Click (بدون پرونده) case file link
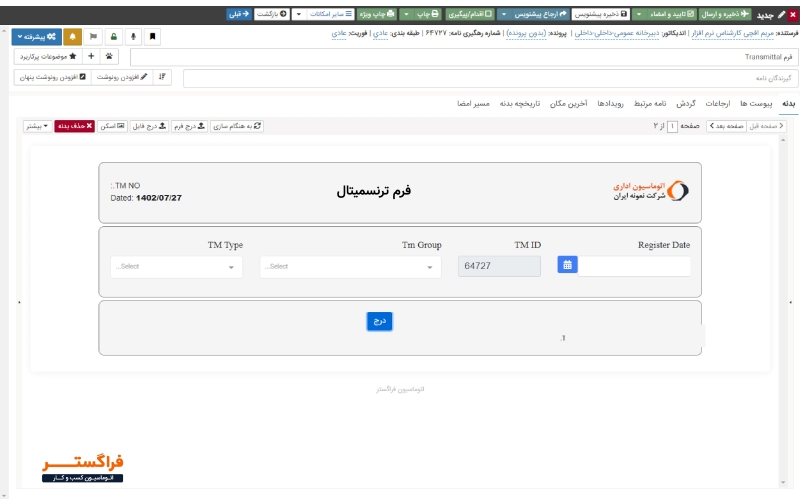This screenshot has width=800, height=499. (526, 33)
